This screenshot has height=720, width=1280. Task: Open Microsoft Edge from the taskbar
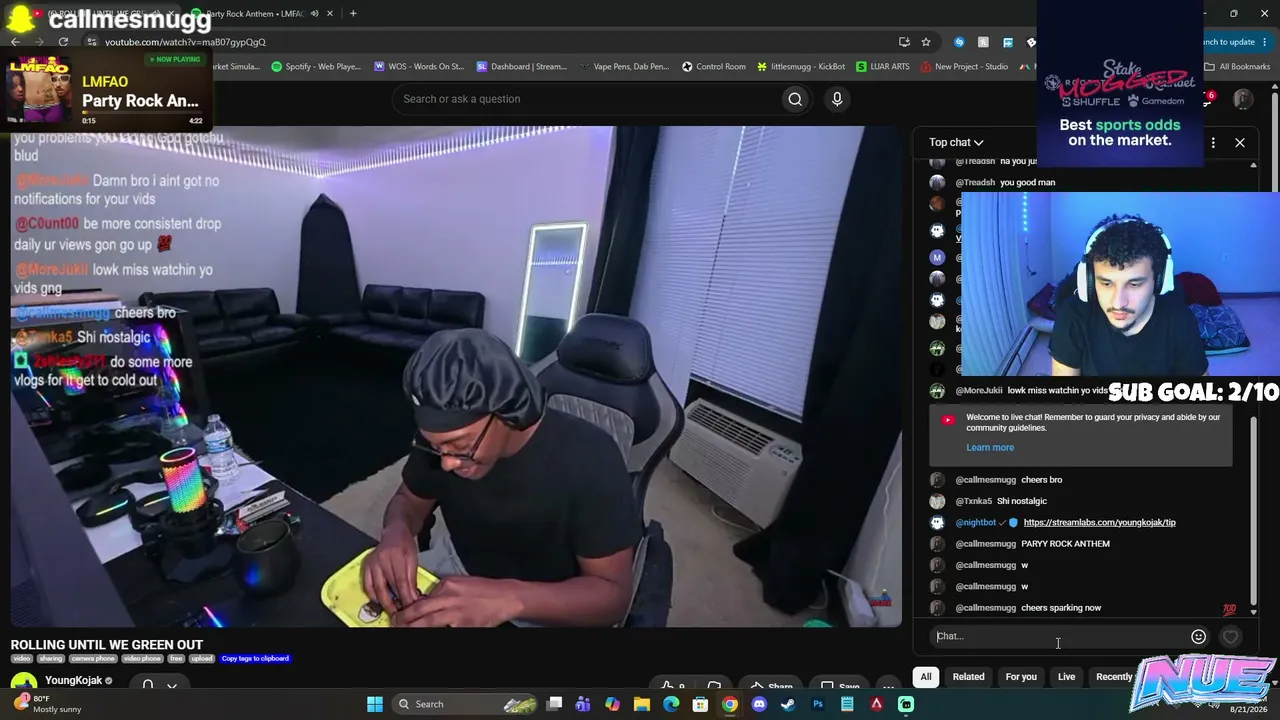pyautogui.click(x=671, y=704)
